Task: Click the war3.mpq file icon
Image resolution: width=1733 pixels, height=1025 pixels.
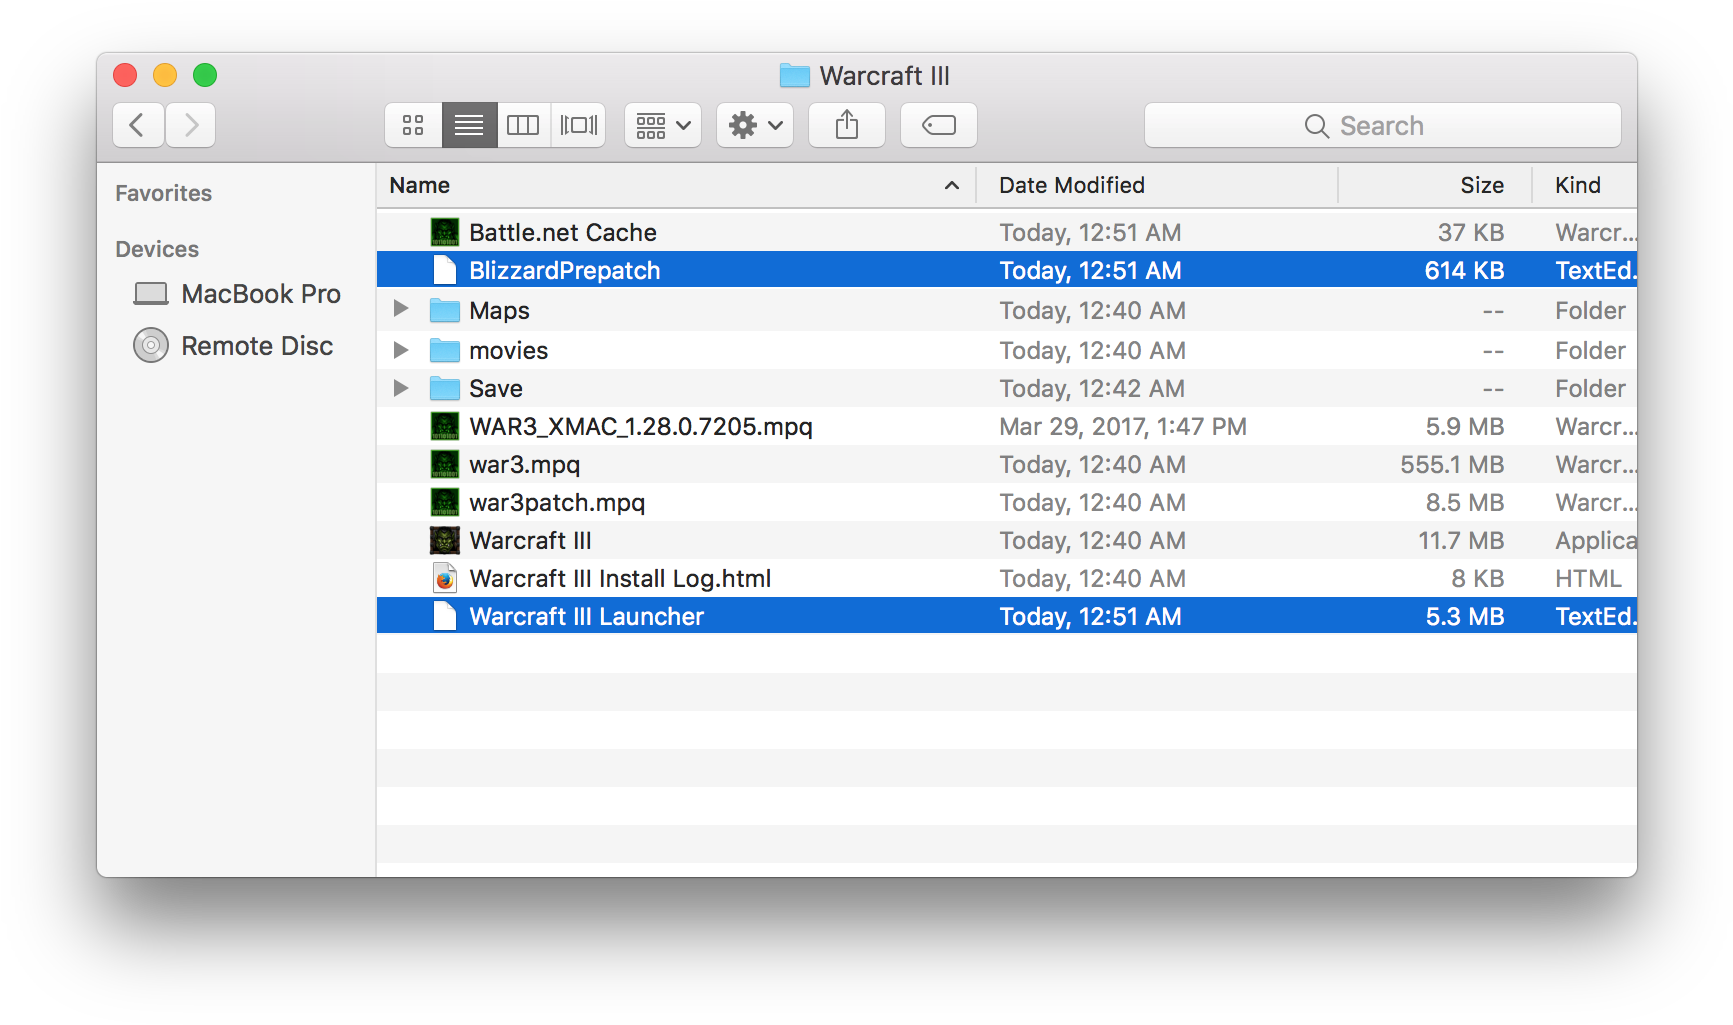Action: pos(445,464)
